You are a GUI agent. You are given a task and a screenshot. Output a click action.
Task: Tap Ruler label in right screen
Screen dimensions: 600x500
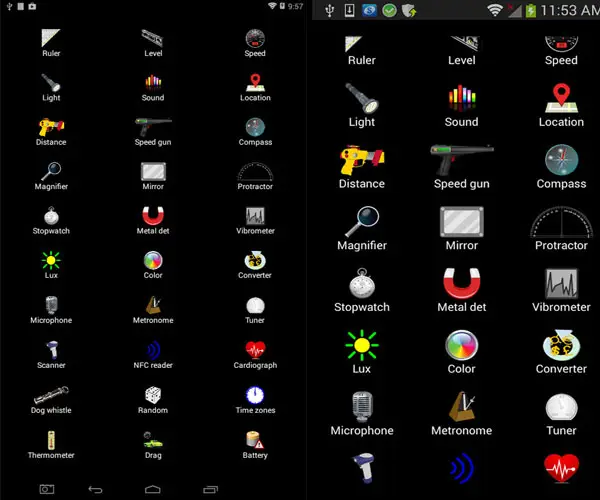(x=362, y=60)
